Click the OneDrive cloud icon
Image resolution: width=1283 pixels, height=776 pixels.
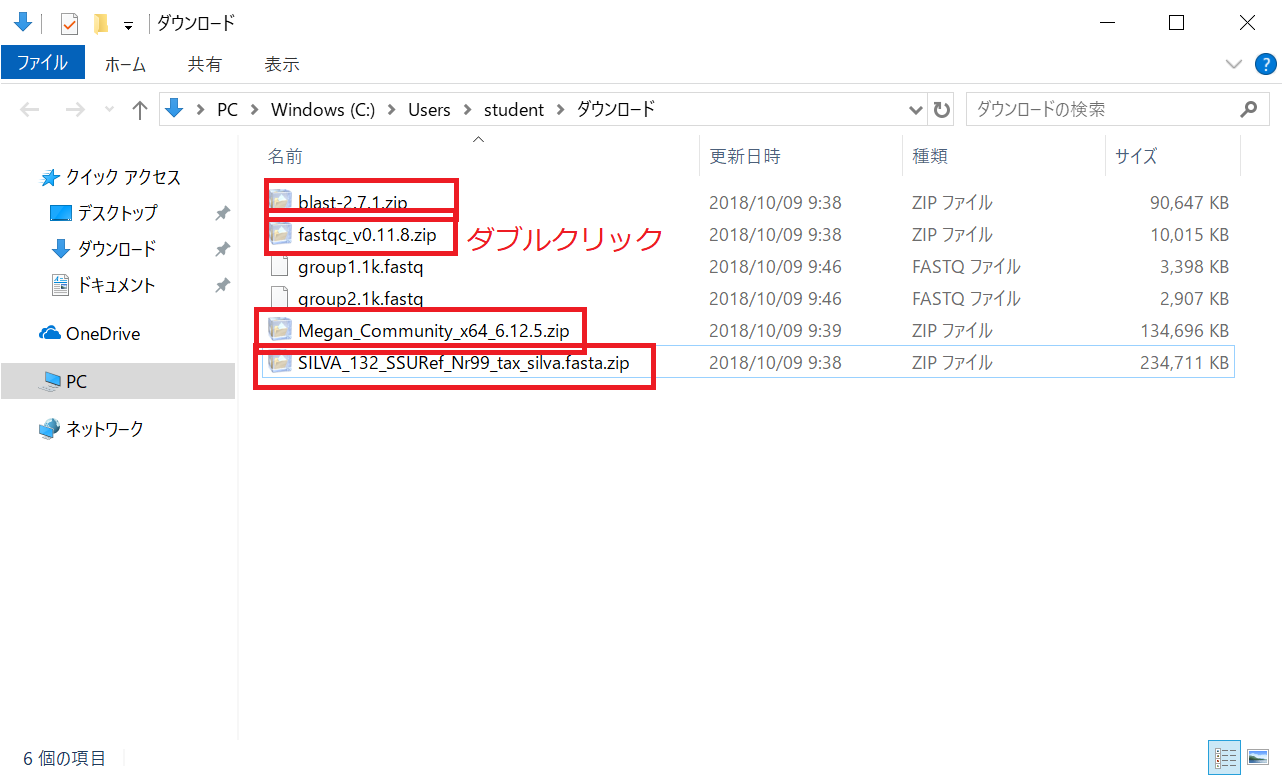tap(49, 334)
